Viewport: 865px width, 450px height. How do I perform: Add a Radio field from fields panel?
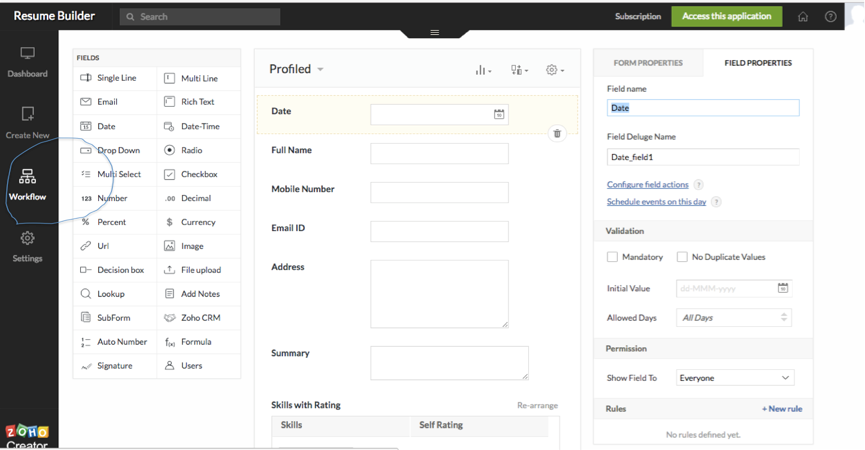[199, 150]
